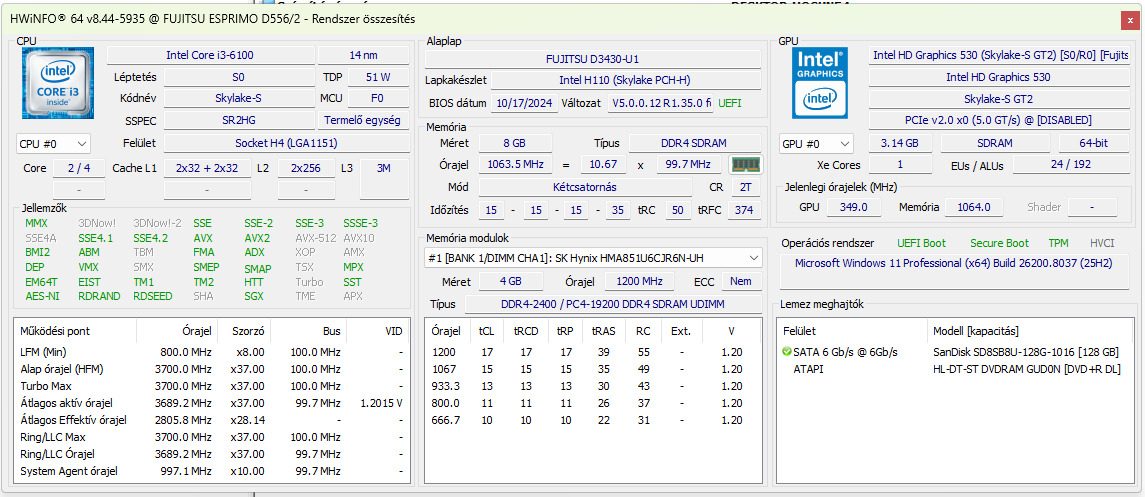Click the PCIe v2.0 x0 DISABLED field
The width and height of the screenshot is (1145, 497).
pyautogui.click(x=998, y=120)
